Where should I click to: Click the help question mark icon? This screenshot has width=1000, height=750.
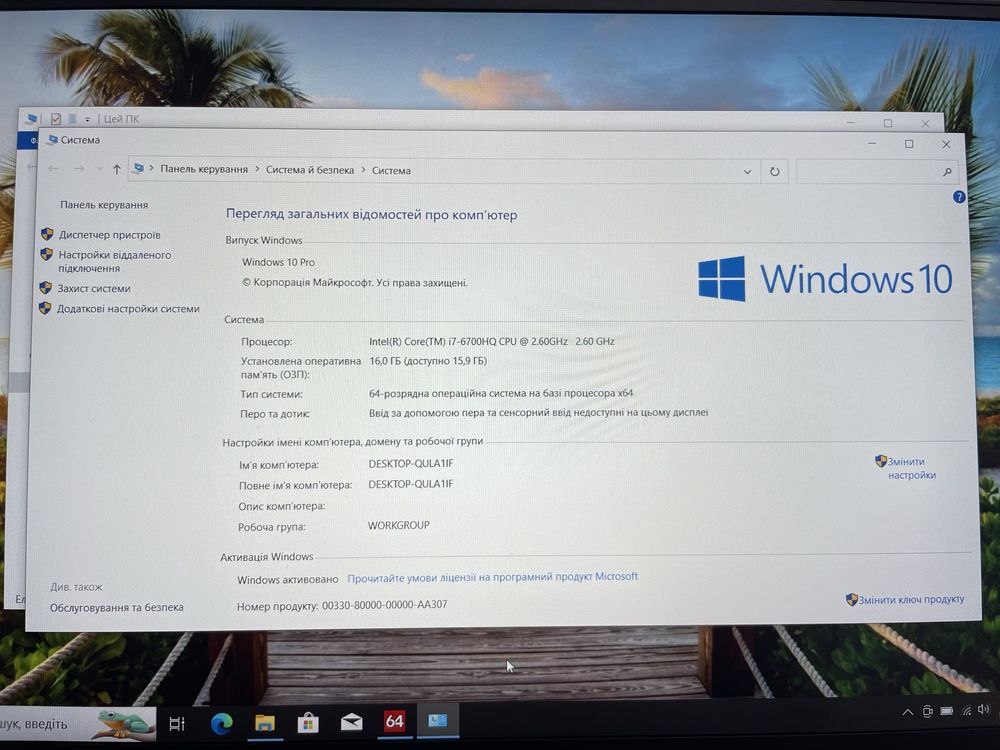[959, 197]
